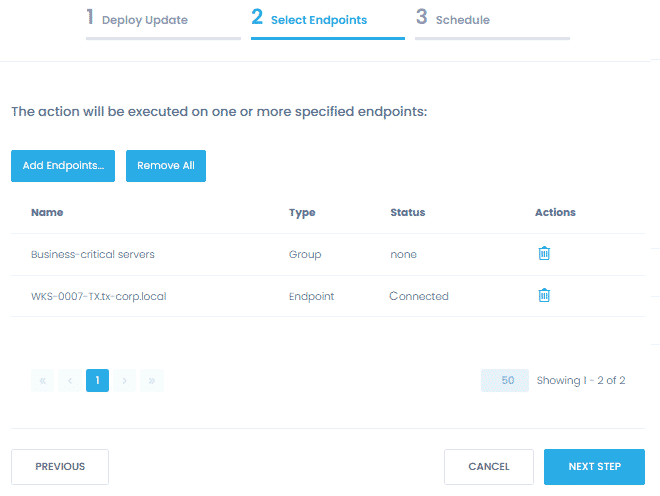Image resolution: width=660 pixels, height=496 pixels.
Task: Go to first page of results
Action: [43, 380]
